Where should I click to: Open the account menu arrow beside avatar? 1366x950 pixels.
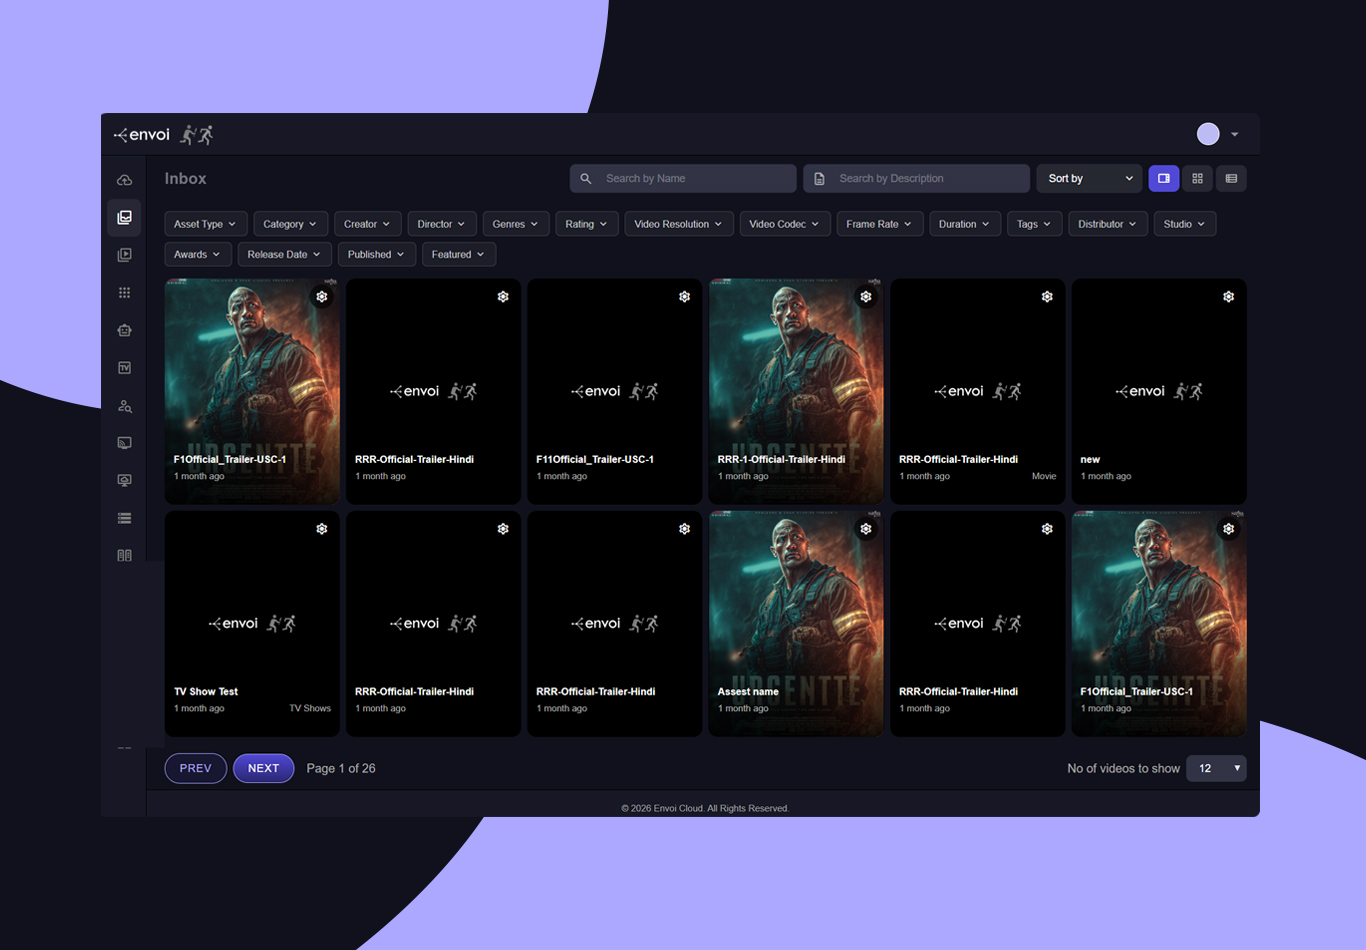(x=1235, y=134)
